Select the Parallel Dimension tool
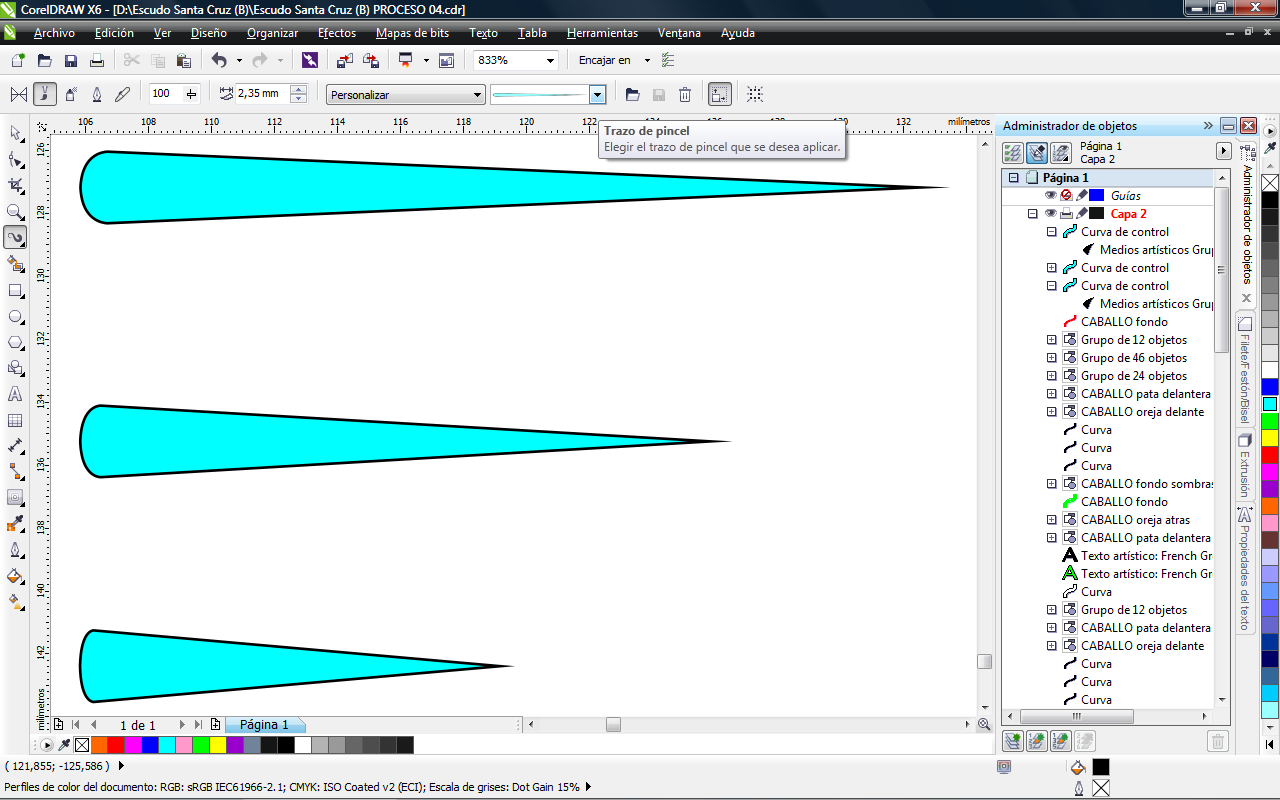1280x800 pixels. pos(15,446)
